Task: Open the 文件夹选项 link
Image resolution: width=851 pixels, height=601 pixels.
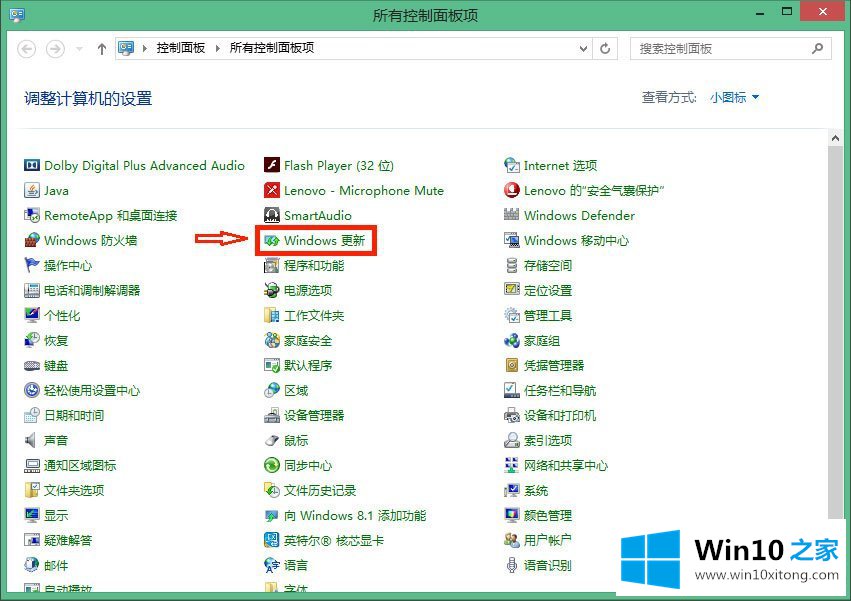Action: (x=74, y=490)
